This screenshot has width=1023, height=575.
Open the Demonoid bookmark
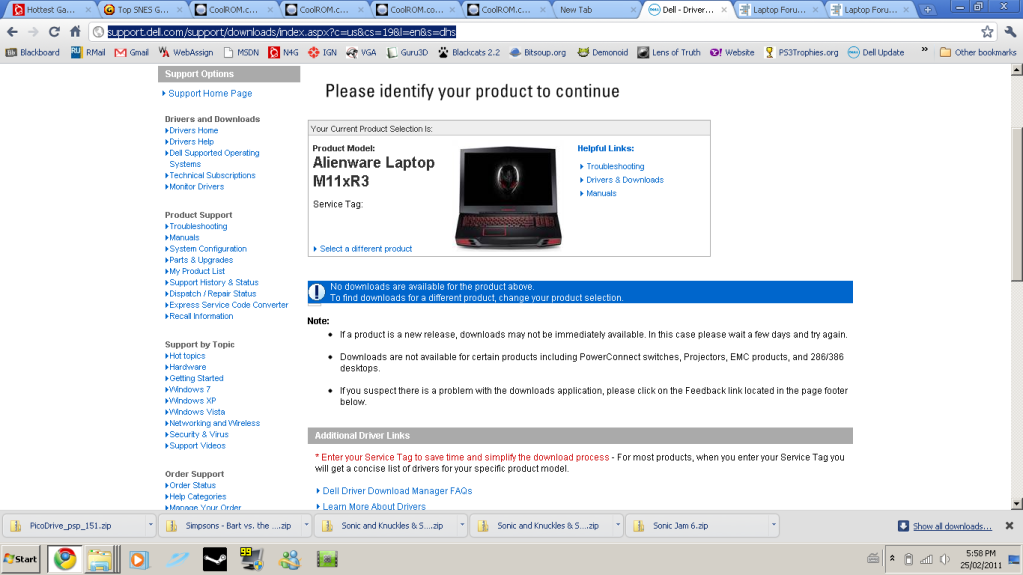(603, 52)
